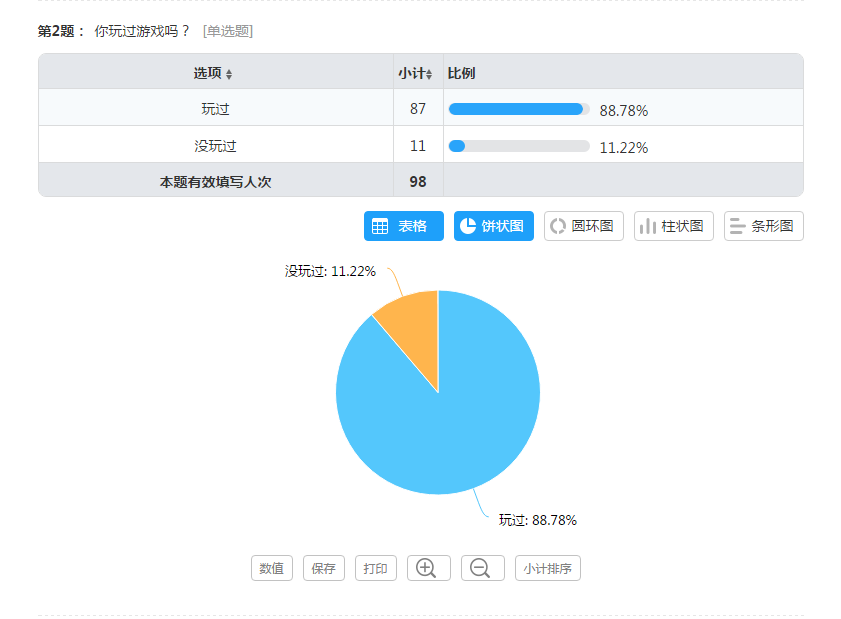Click the 保存 save chart button
Image resolution: width=841 pixels, height=619 pixels.
click(324, 568)
